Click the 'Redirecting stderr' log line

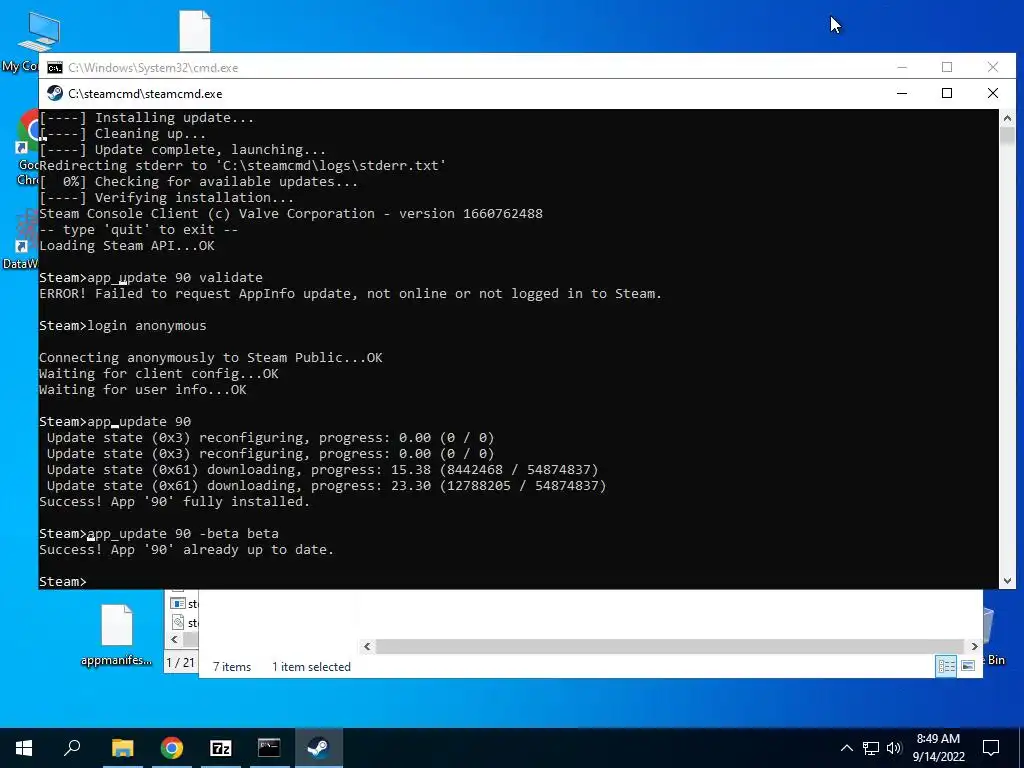[242, 165]
